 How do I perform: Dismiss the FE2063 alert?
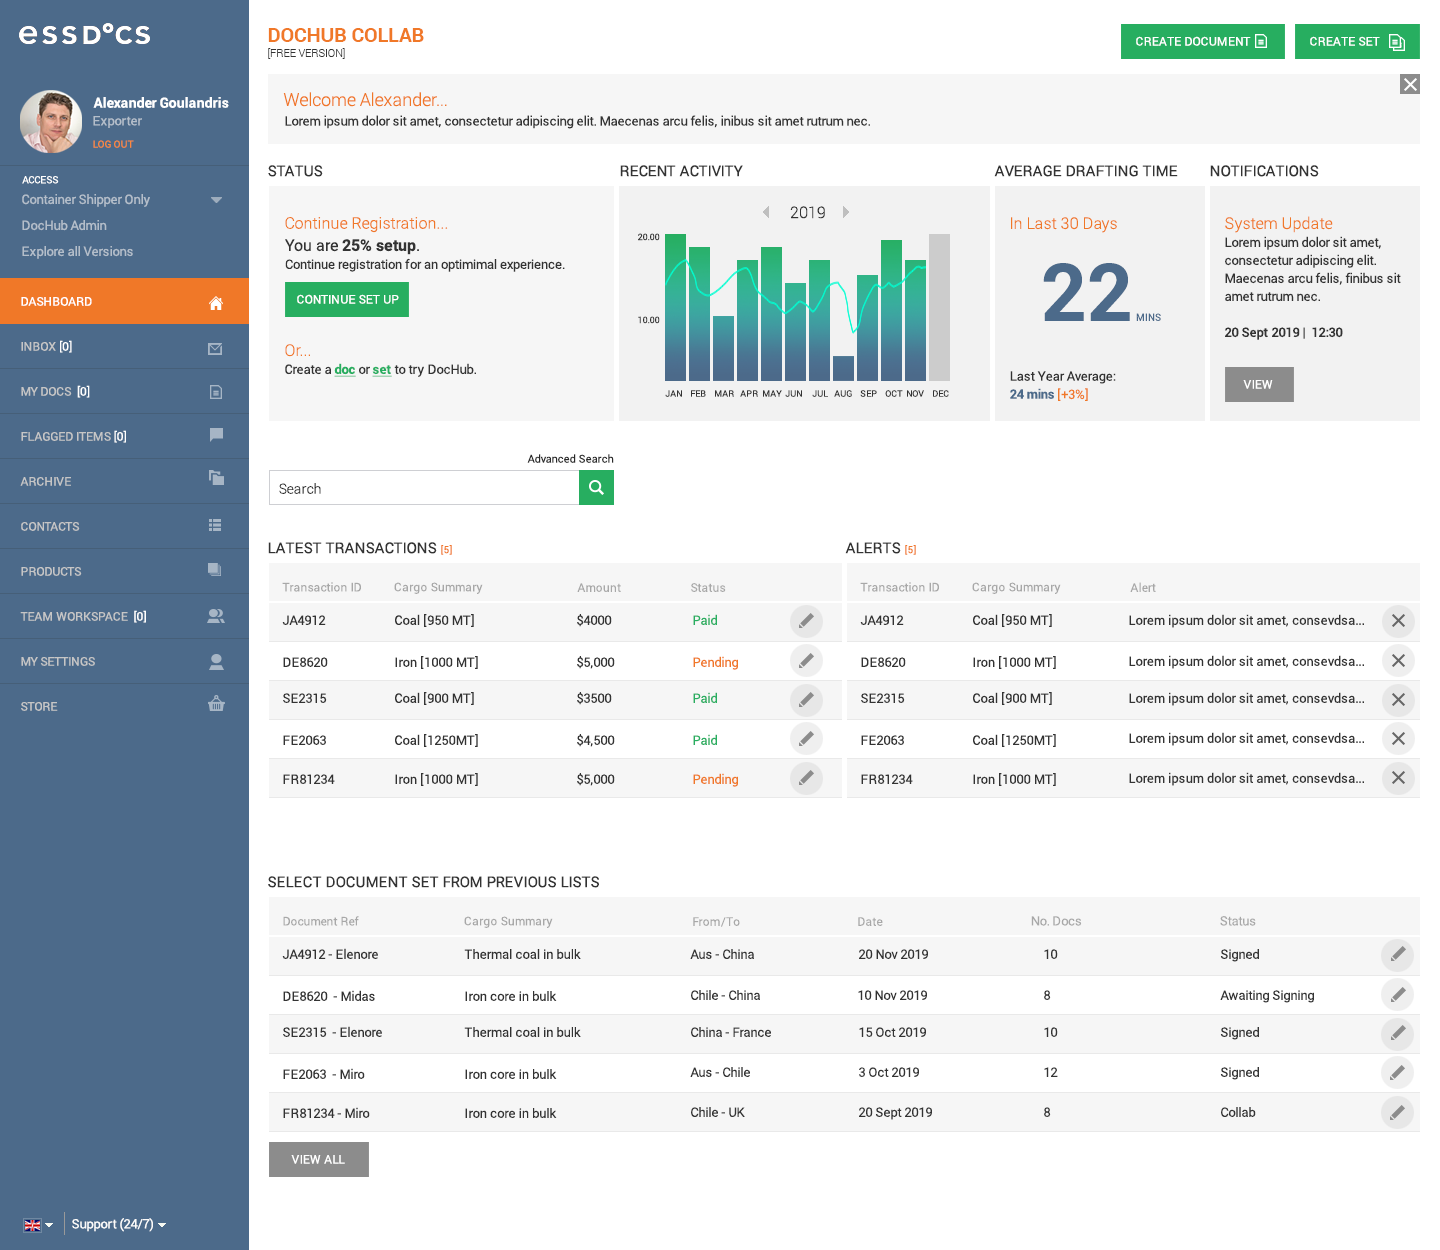pyautogui.click(x=1398, y=739)
